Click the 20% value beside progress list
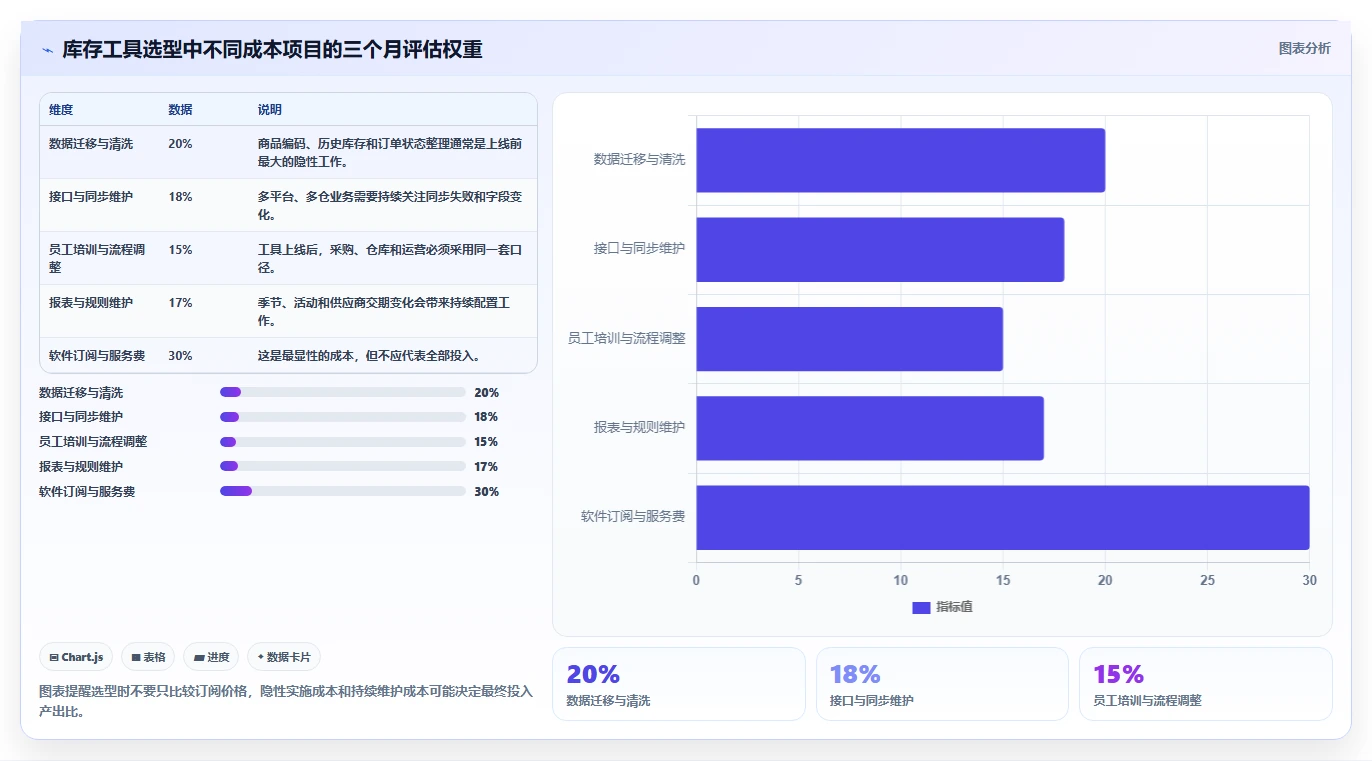The width and height of the screenshot is (1372, 761). [x=486, y=393]
